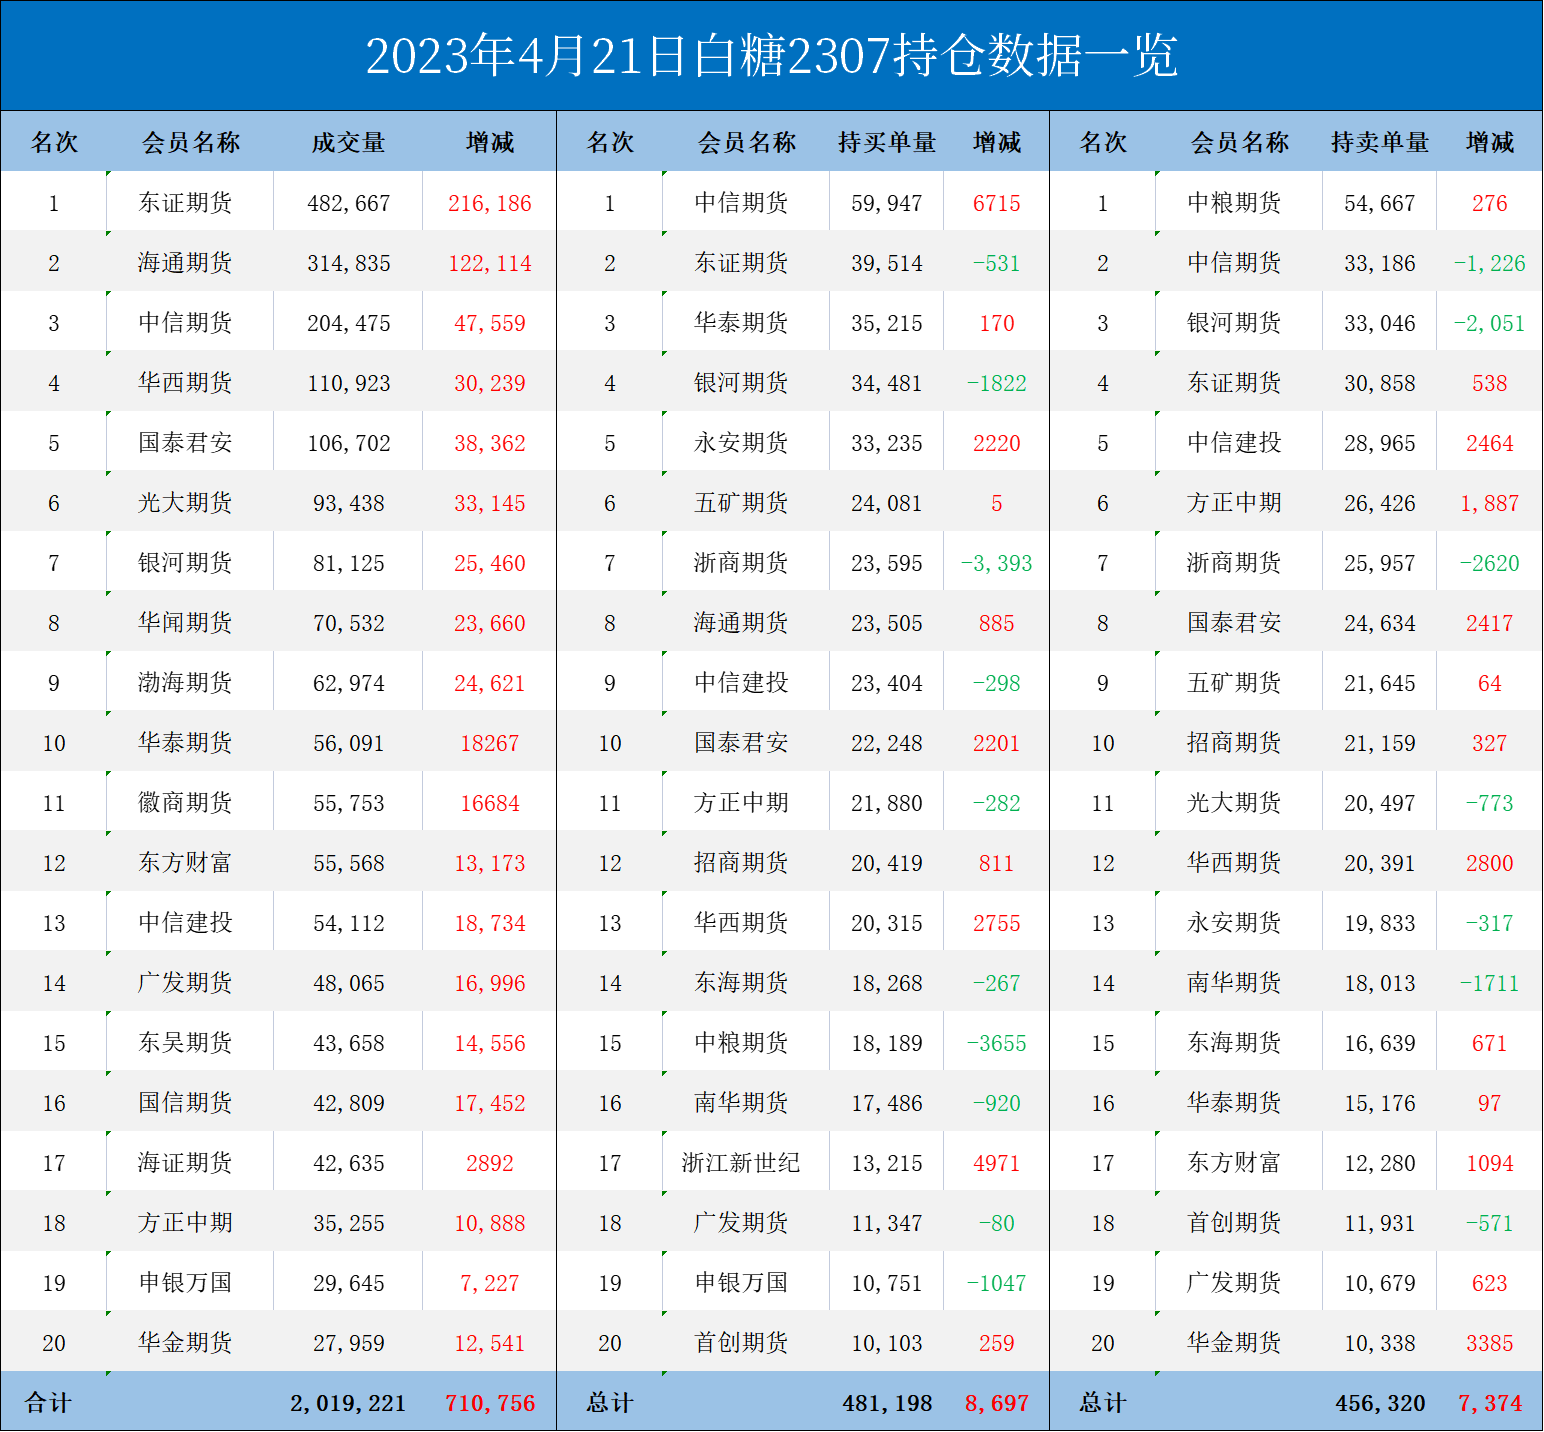Select 永安期货 in long positions table

(741, 443)
